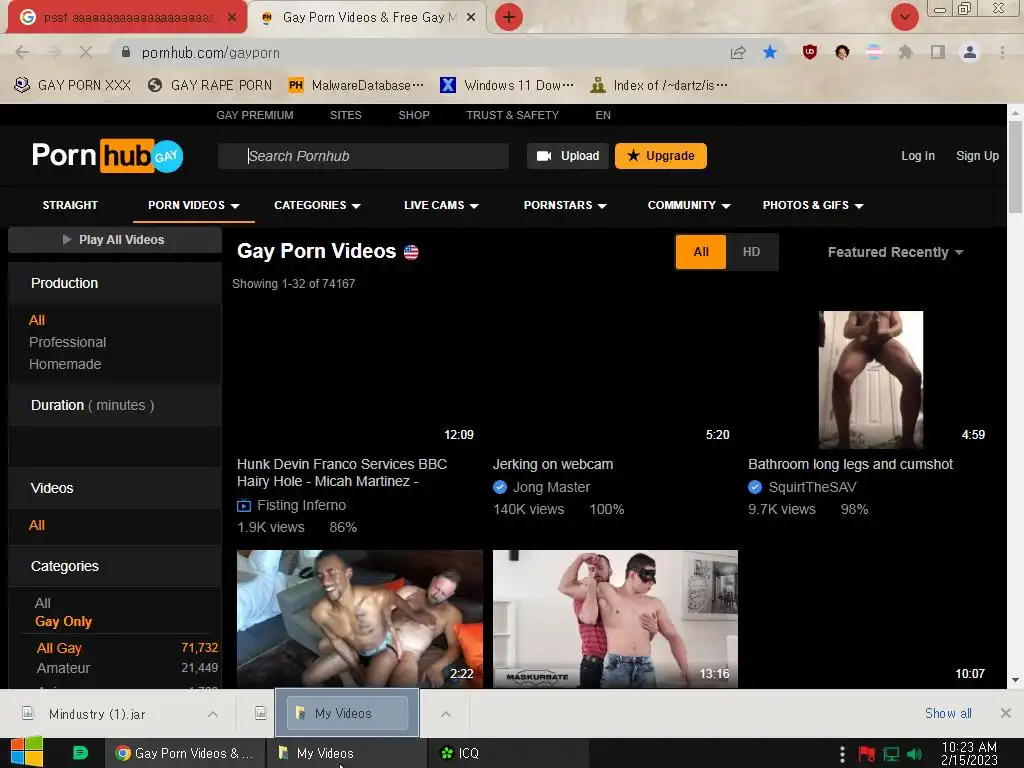This screenshot has height=768, width=1024.
Task: Select All under Videos filter
Action: pyautogui.click(x=37, y=525)
